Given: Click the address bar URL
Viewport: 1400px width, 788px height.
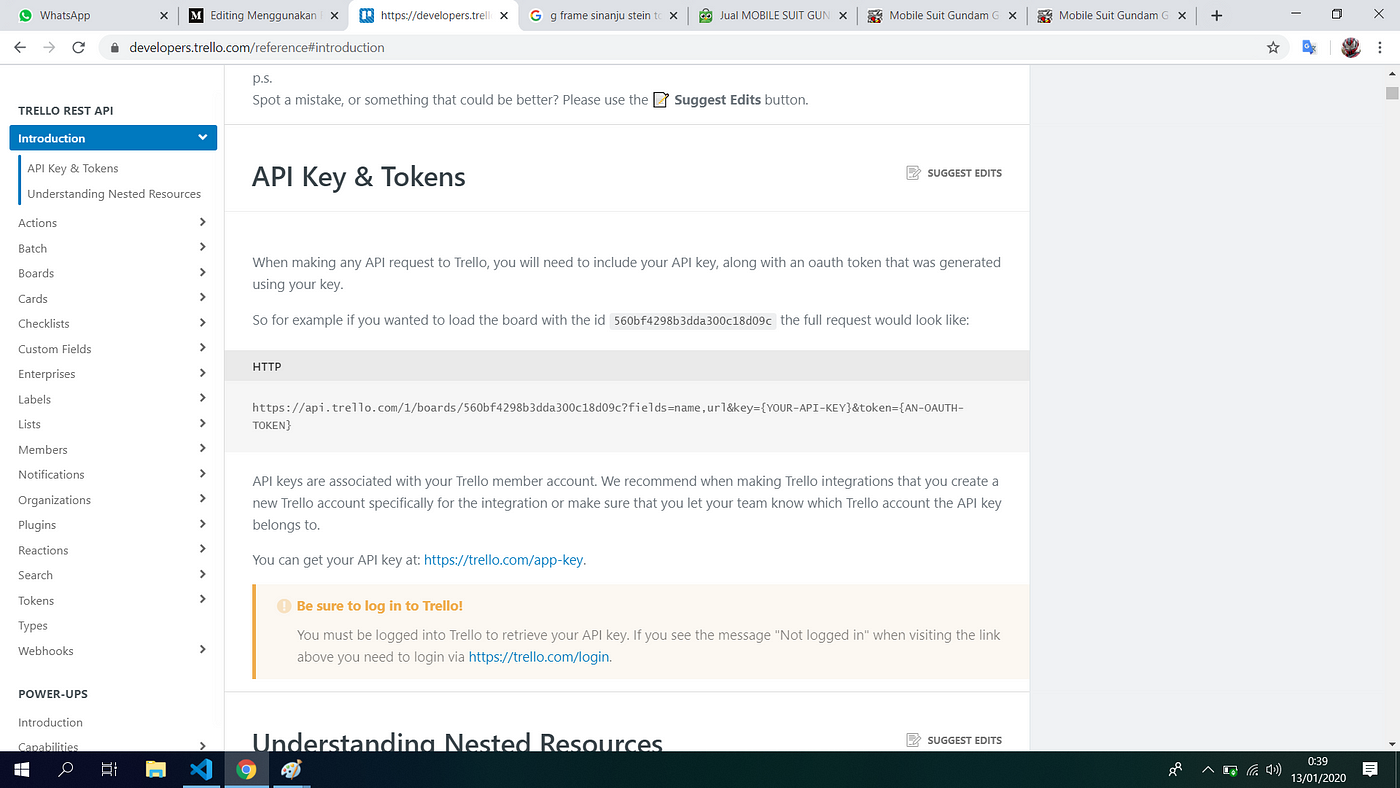Looking at the screenshot, I should (257, 47).
